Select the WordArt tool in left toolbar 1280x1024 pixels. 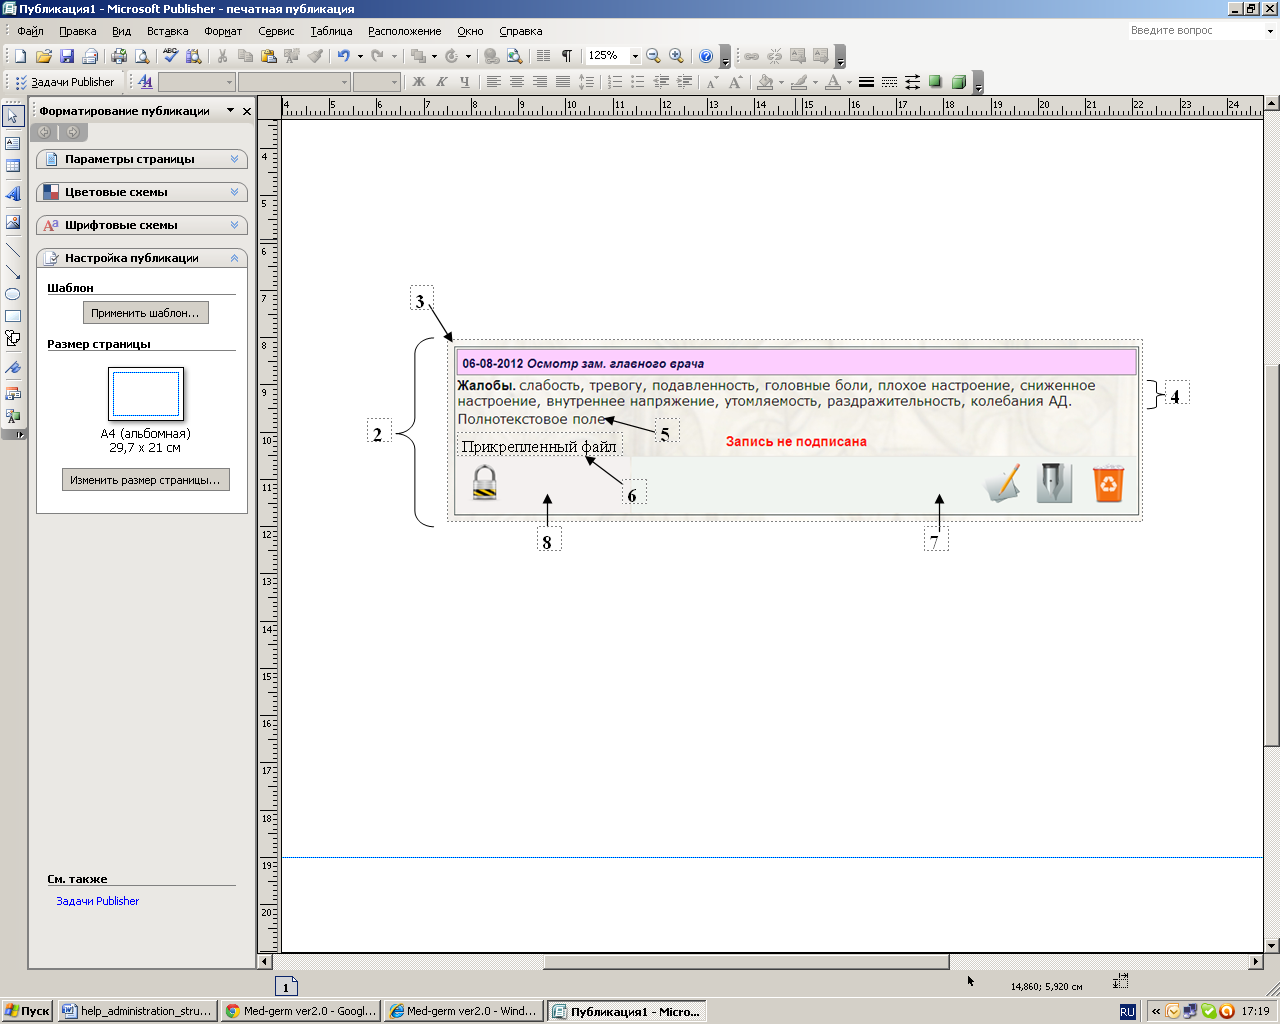tap(13, 194)
